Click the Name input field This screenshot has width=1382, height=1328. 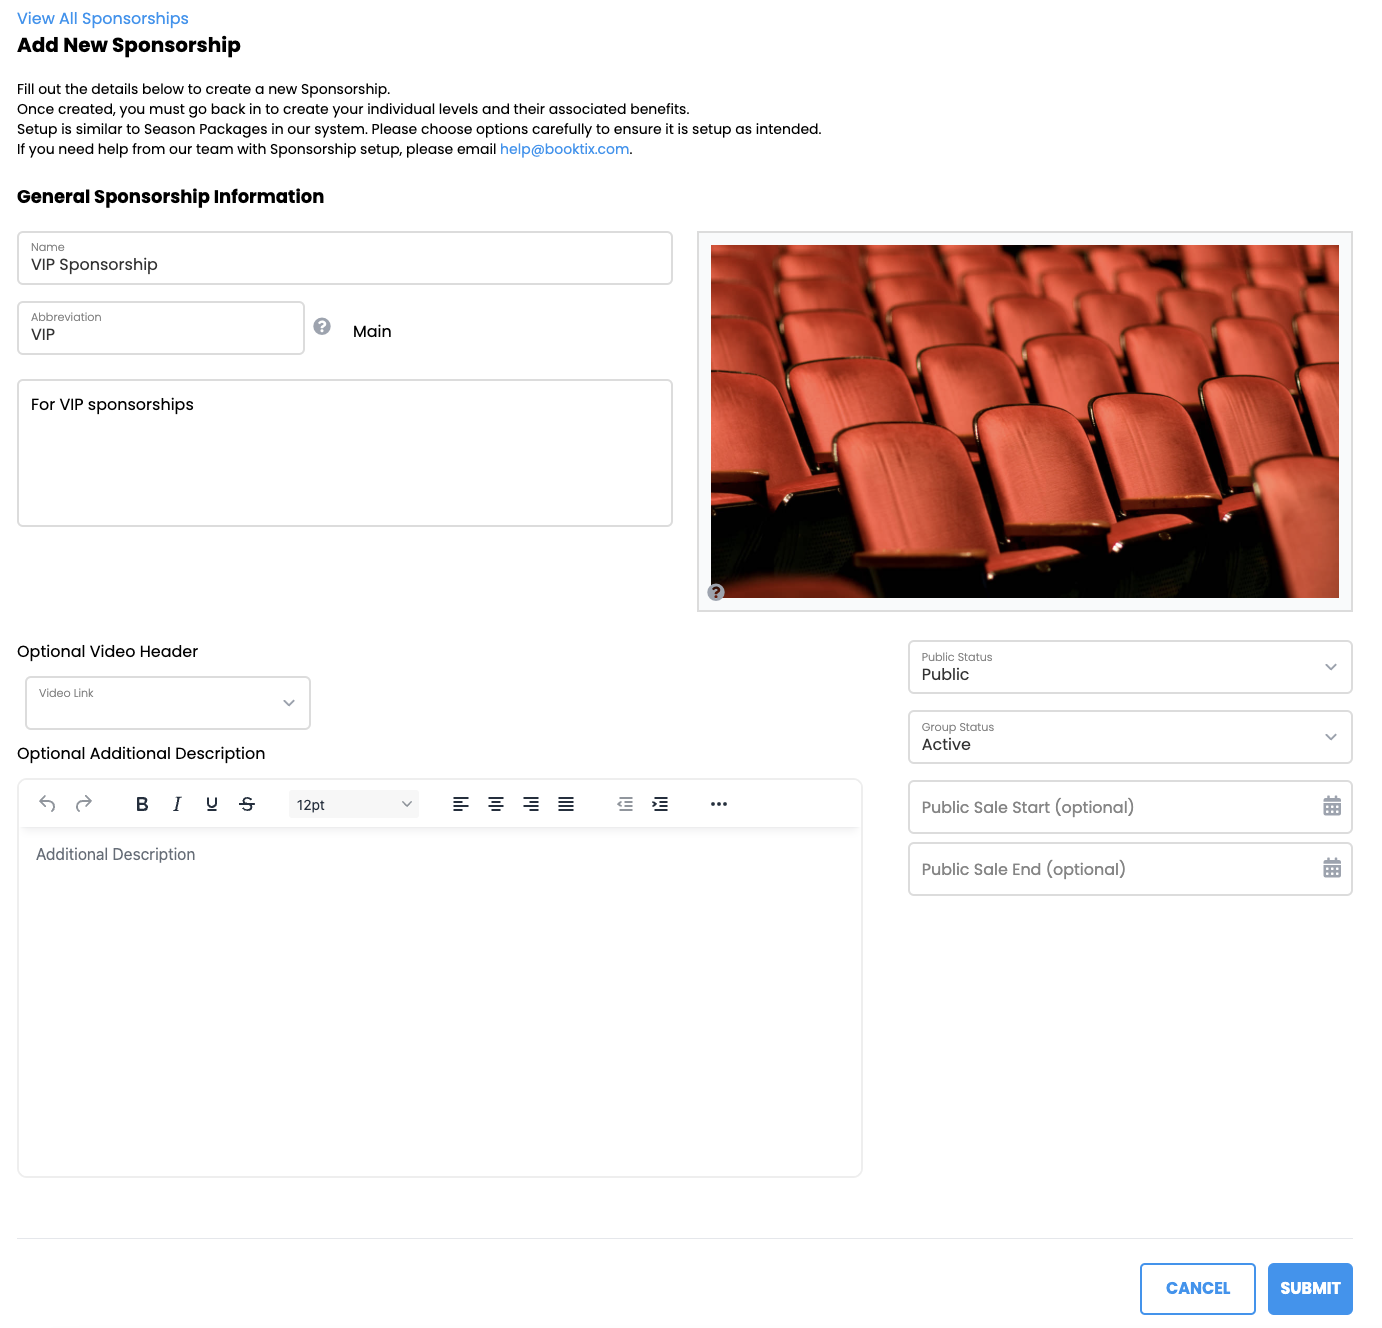coord(345,258)
